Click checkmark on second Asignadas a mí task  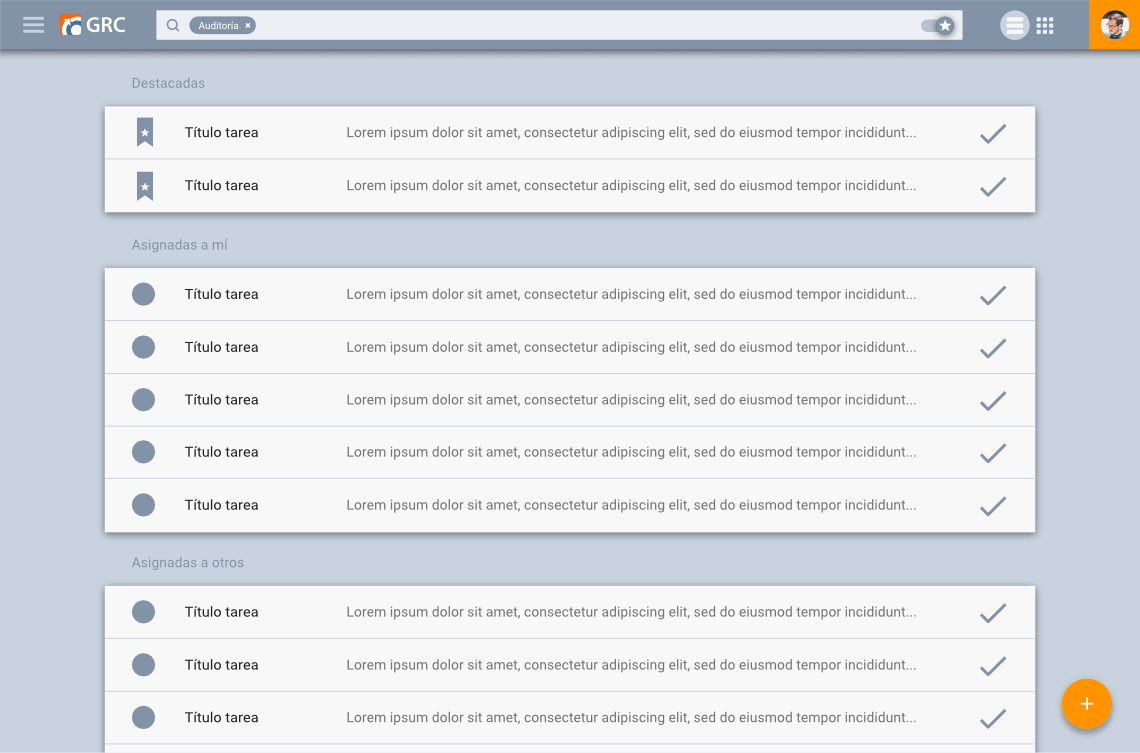pyautogui.click(x=992, y=348)
